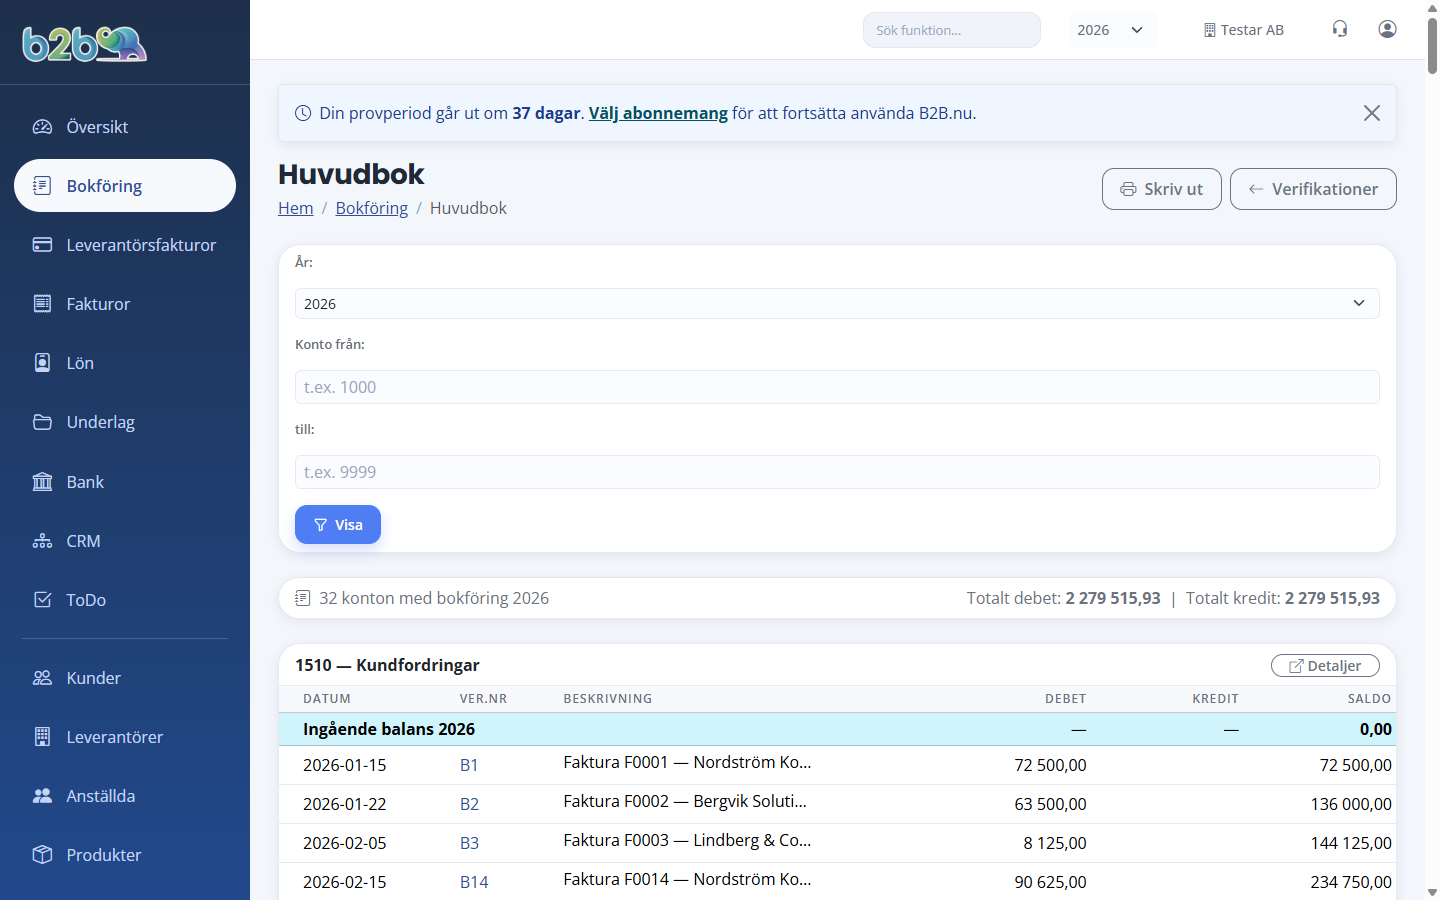
Task: Select Kunder menu item
Action: [125, 678]
